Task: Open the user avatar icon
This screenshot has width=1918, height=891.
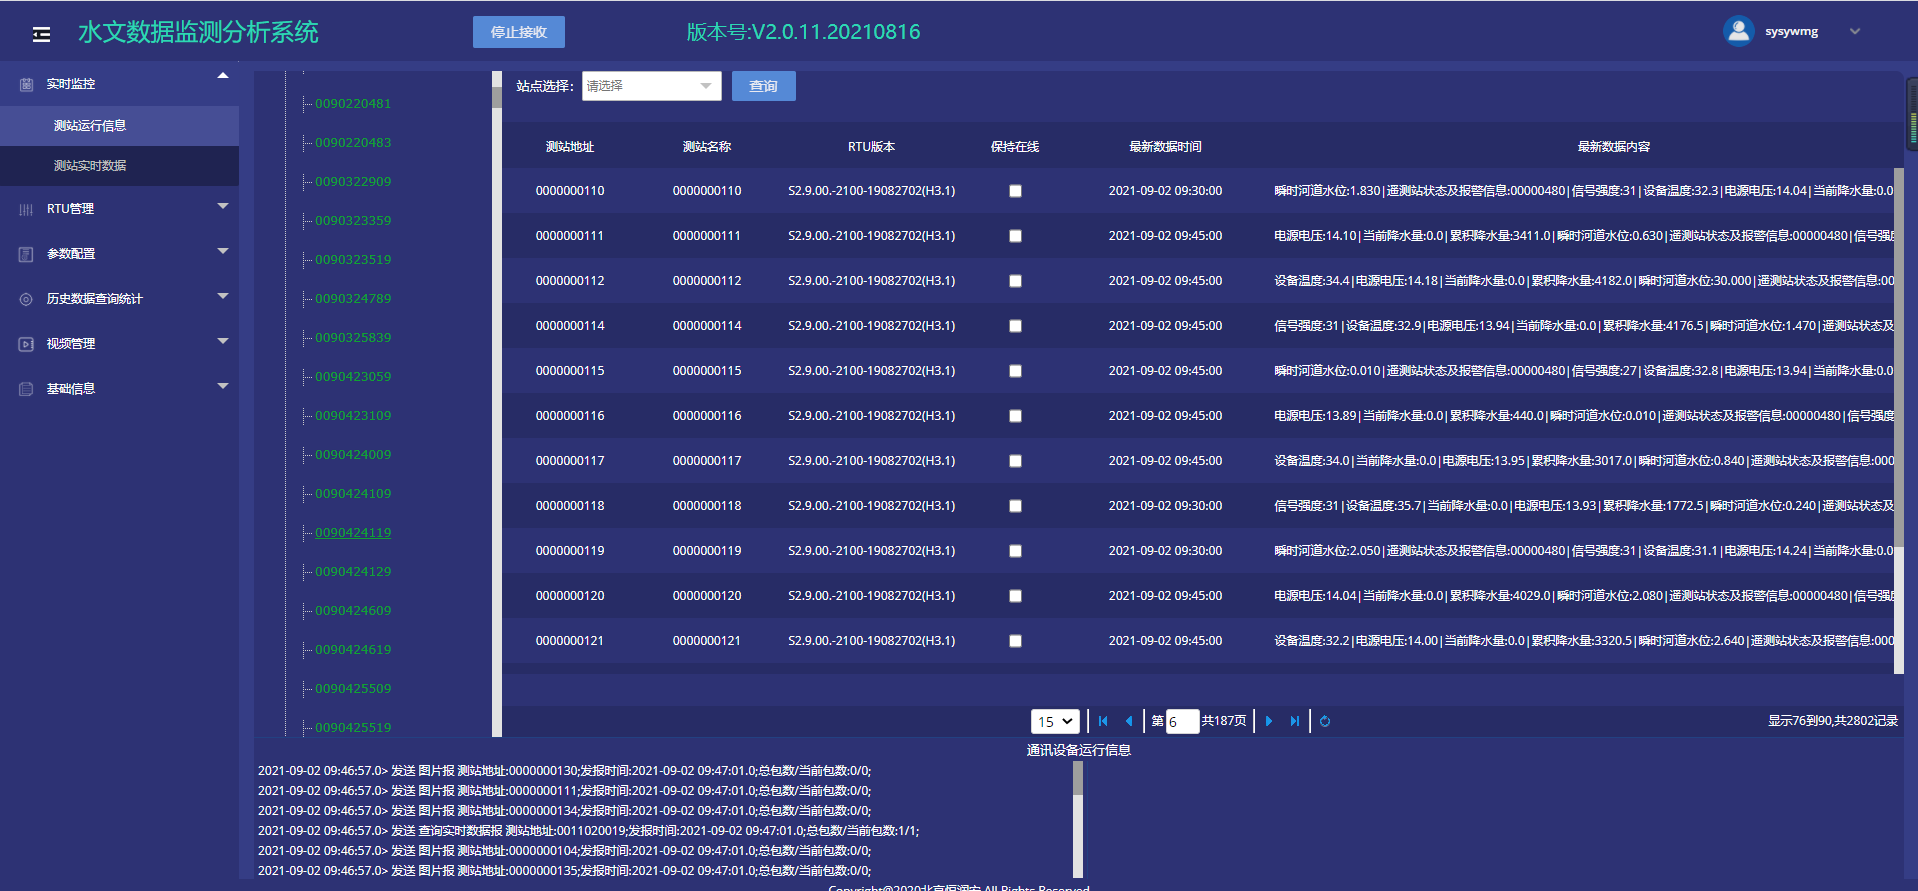Action: pyautogui.click(x=1739, y=31)
